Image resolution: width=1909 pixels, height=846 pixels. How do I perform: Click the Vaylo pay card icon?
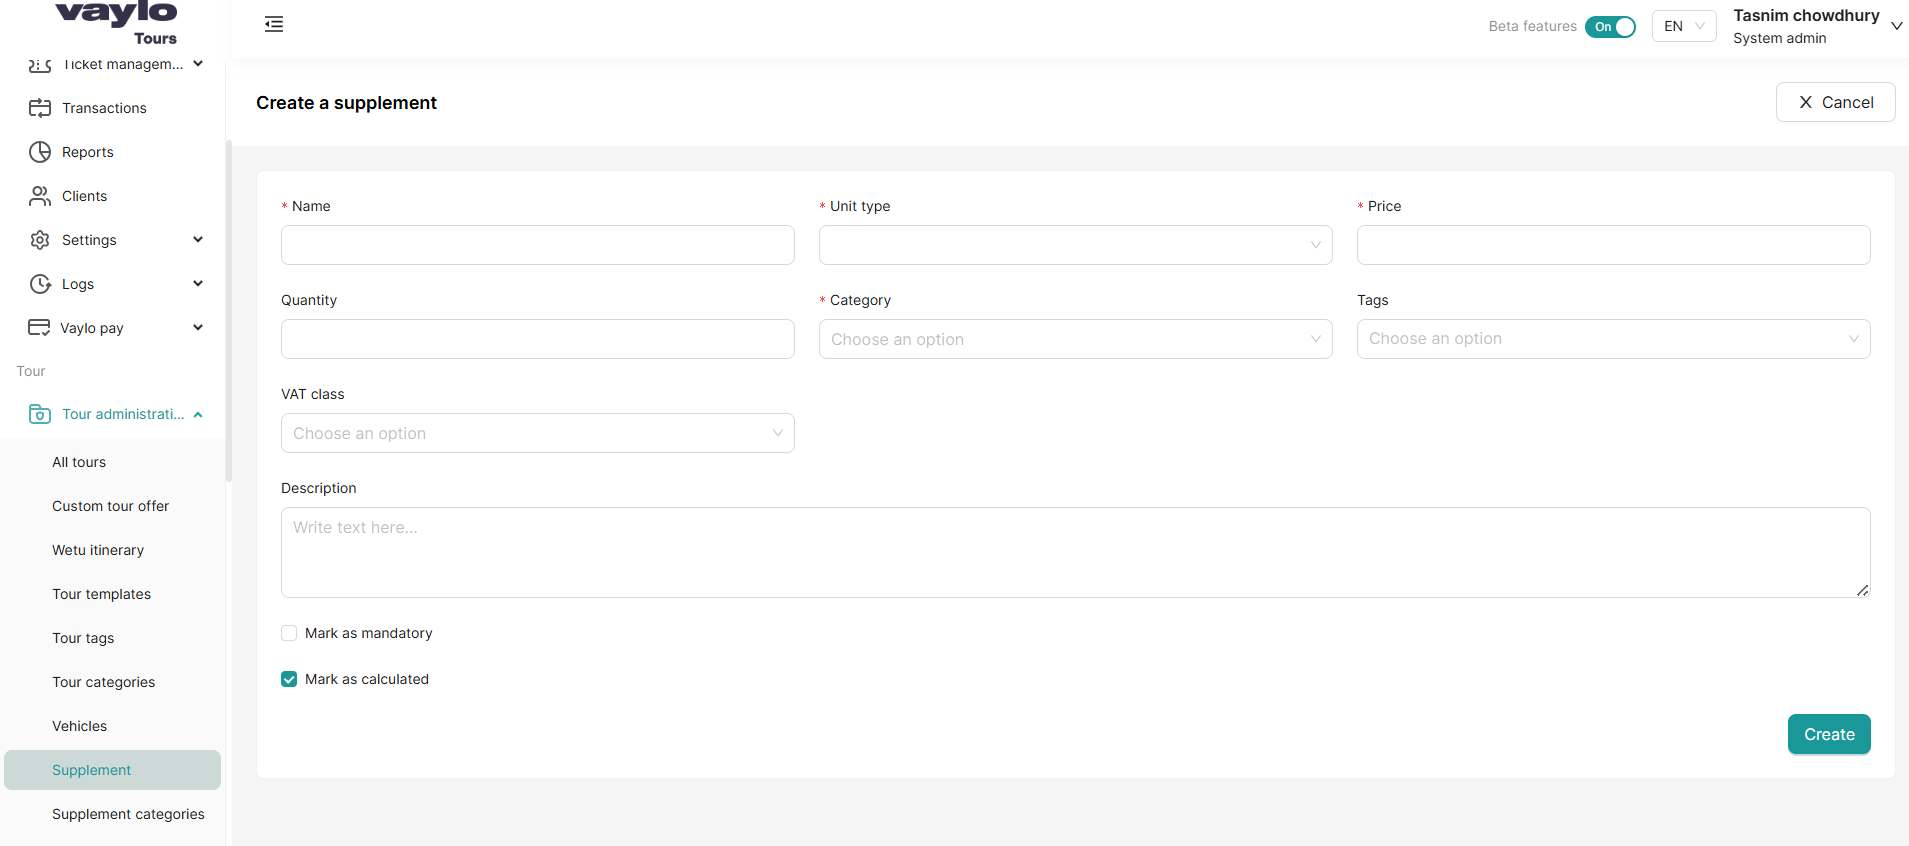point(39,328)
